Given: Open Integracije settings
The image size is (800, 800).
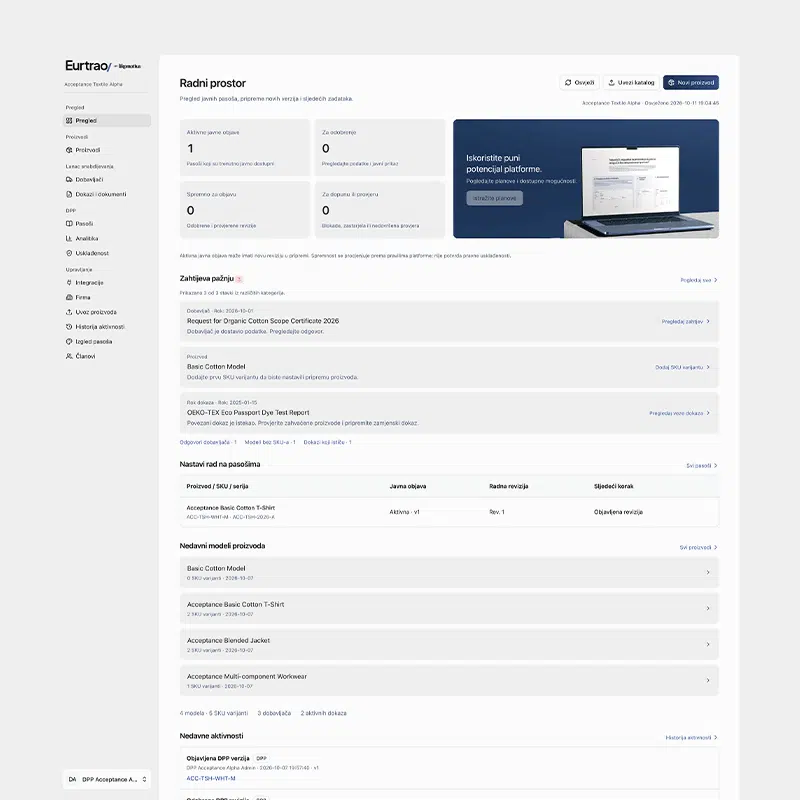Looking at the screenshot, I should click(107, 283).
